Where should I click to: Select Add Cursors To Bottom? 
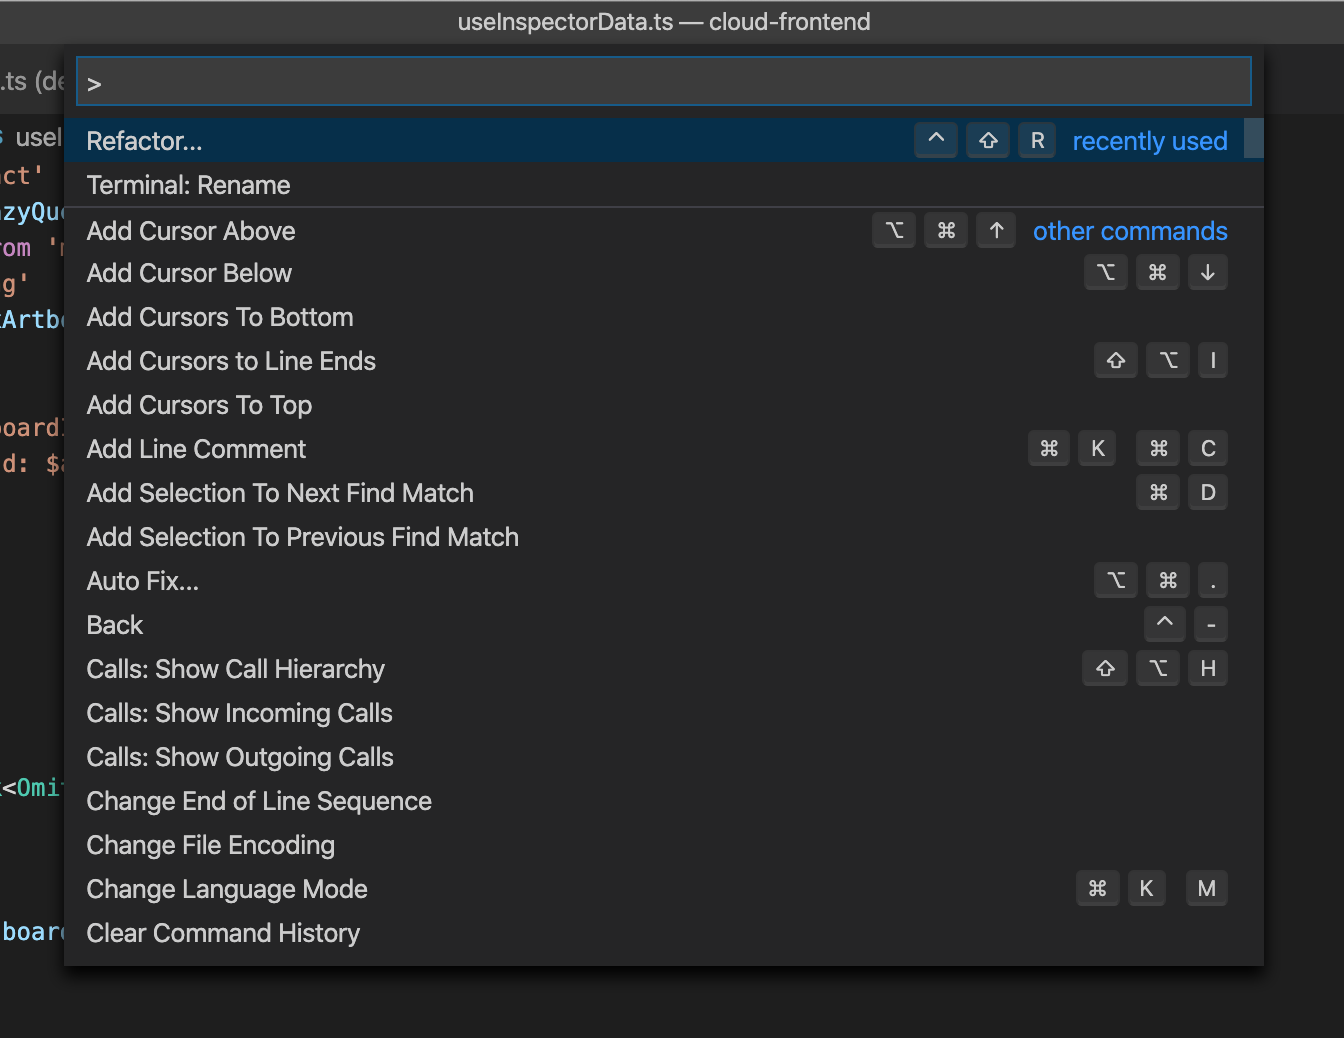coord(220,317)
